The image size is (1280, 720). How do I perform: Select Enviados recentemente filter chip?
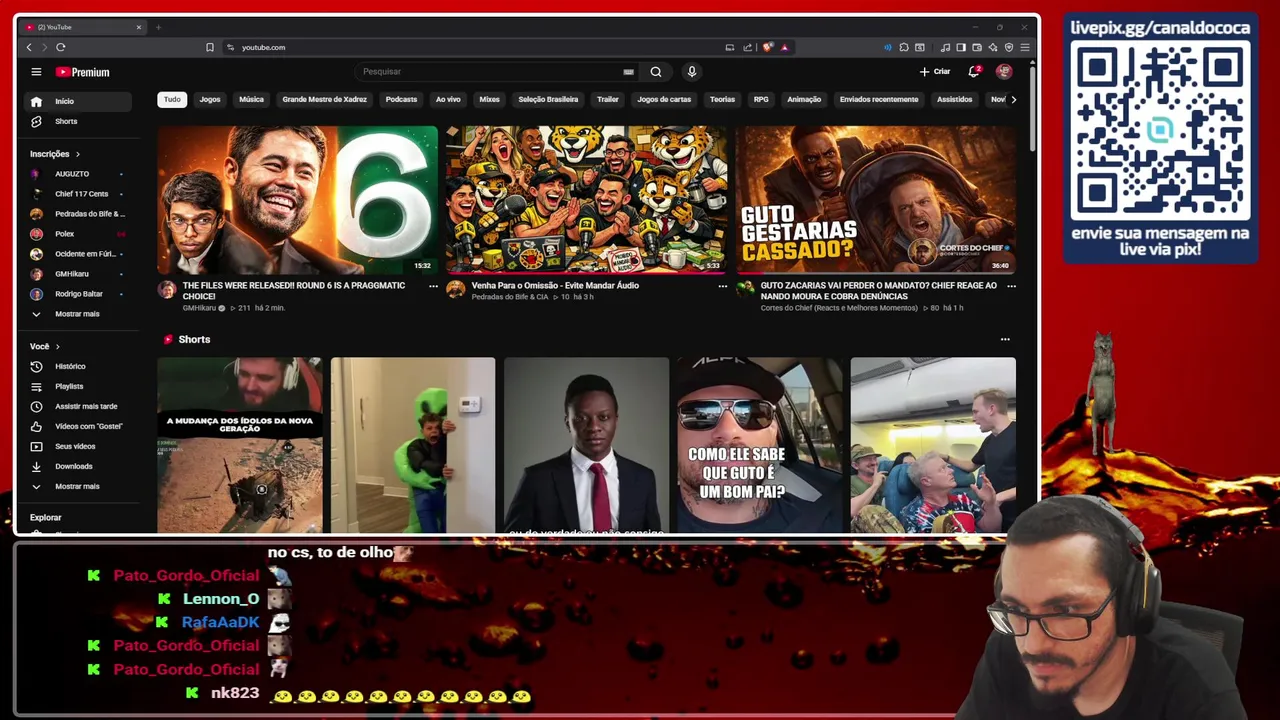click(x=879, y=99)
